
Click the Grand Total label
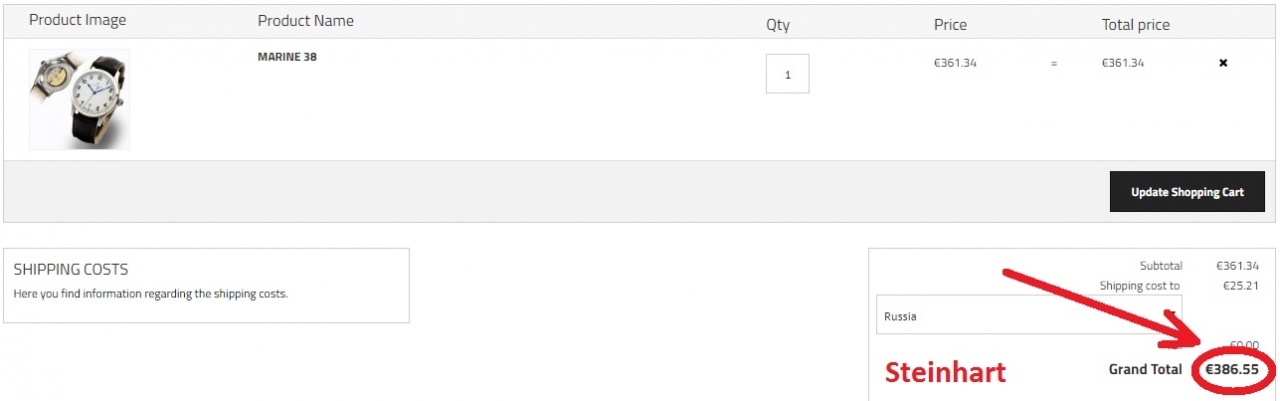click(x=1145, y=370)
